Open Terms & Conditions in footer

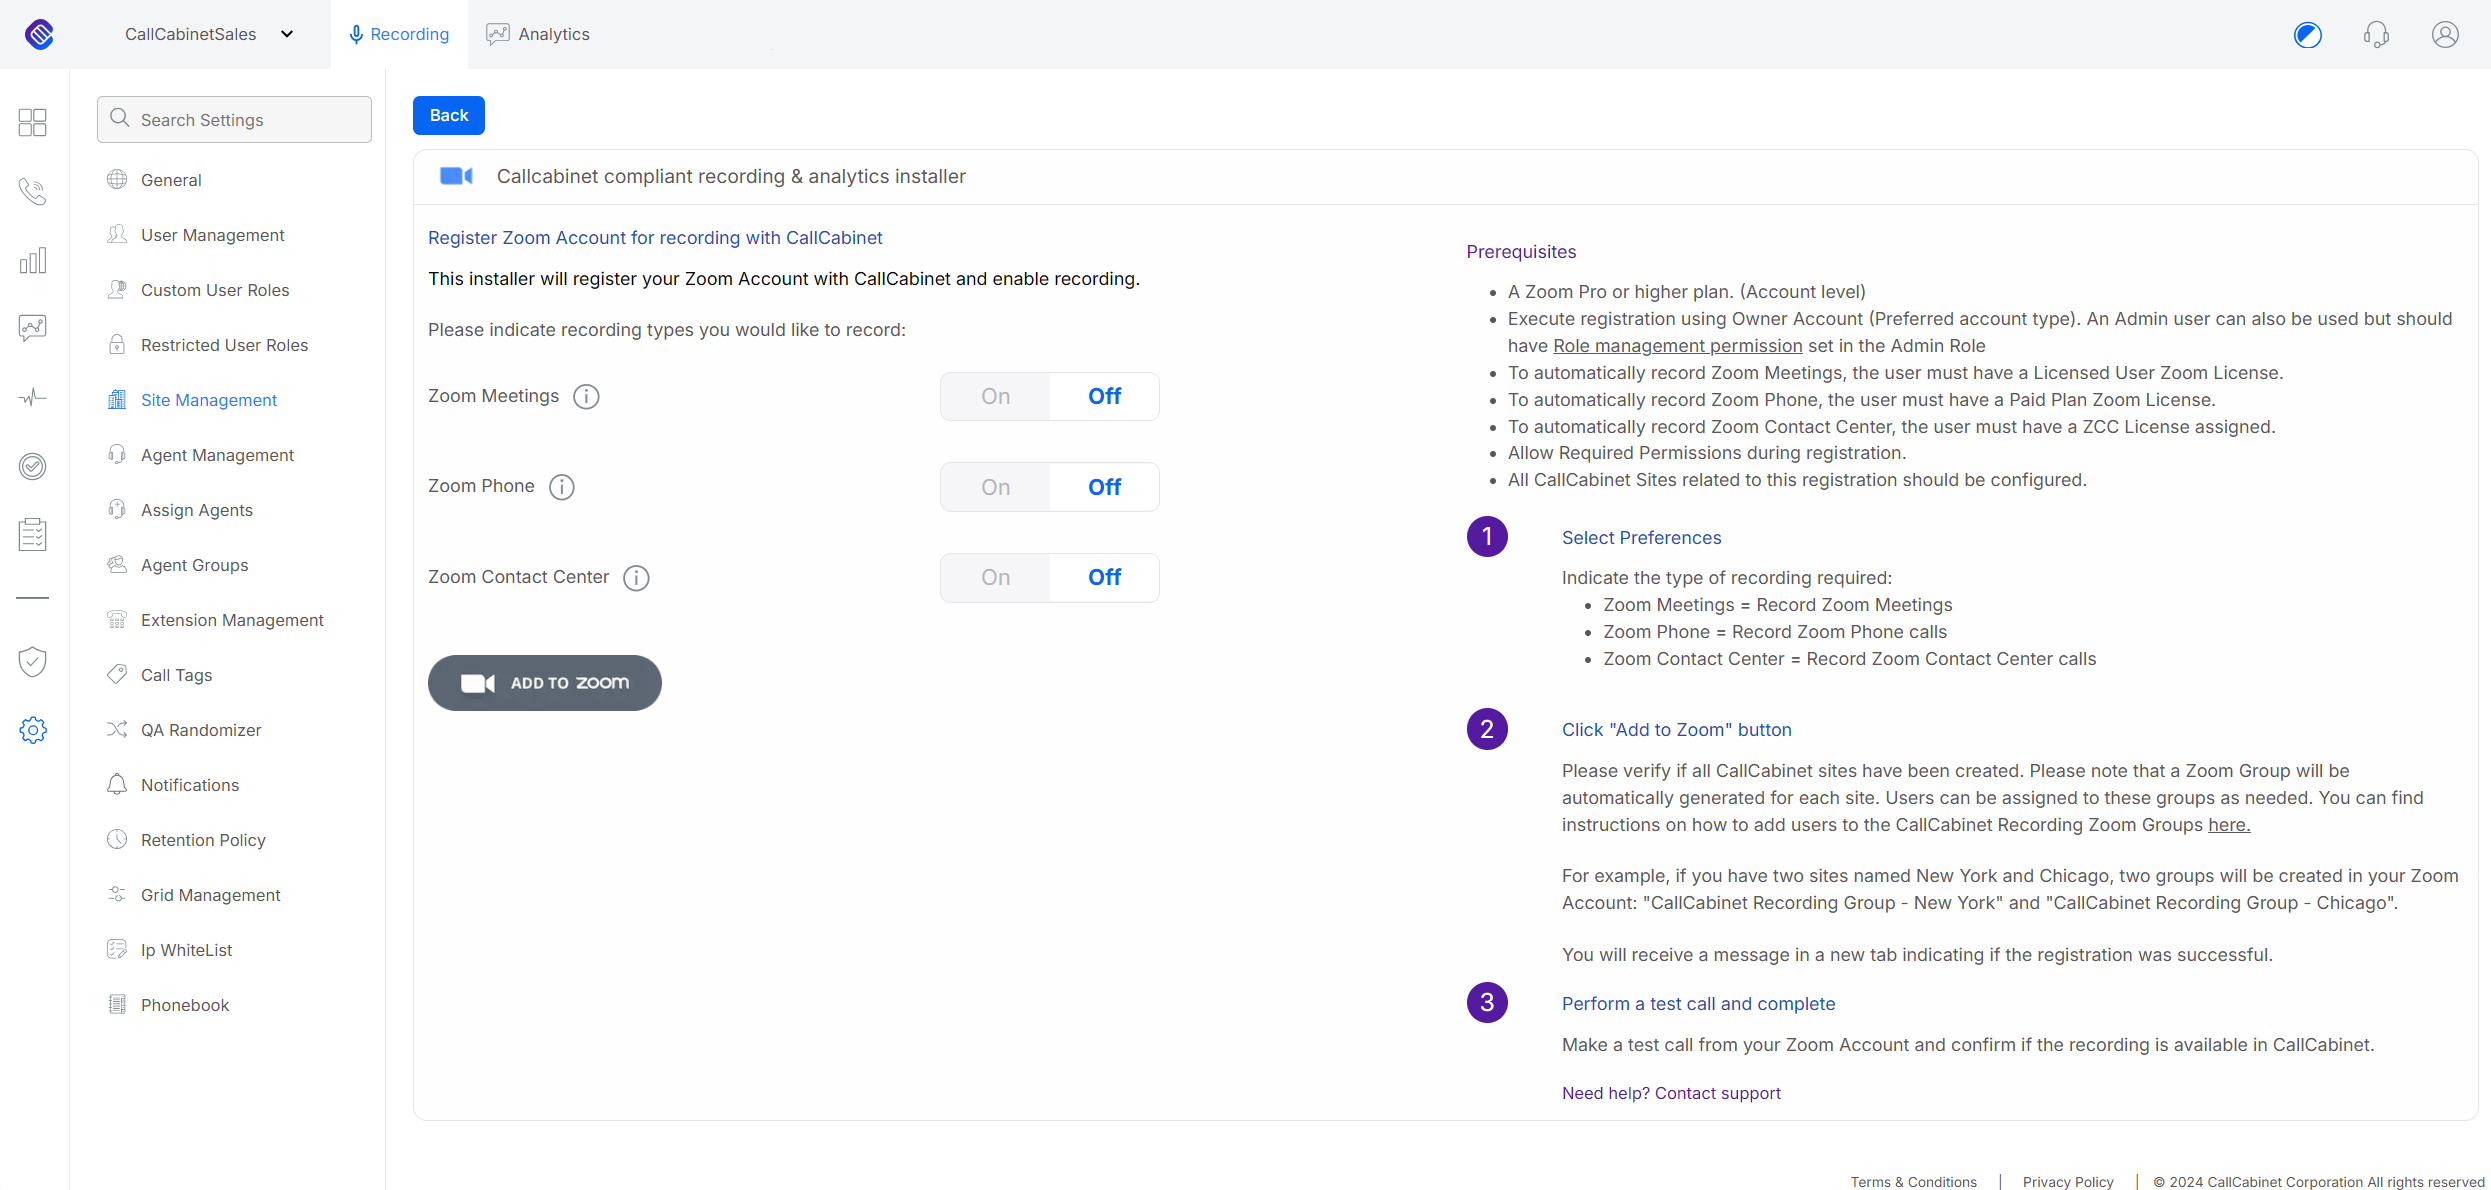click(1913, 1181)
